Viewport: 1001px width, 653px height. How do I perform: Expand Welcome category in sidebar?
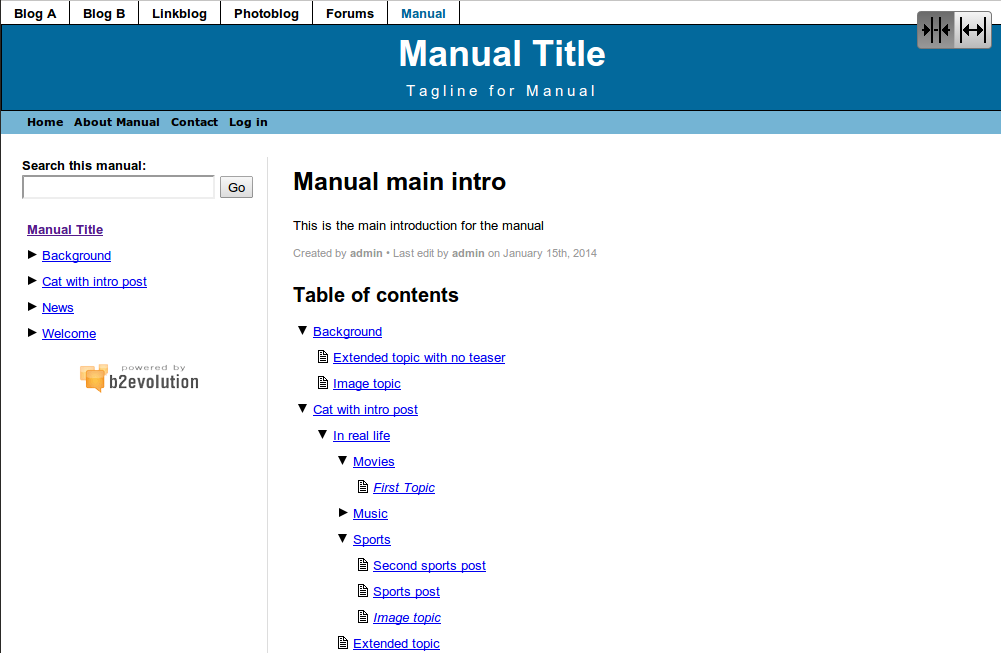point(32,333)
